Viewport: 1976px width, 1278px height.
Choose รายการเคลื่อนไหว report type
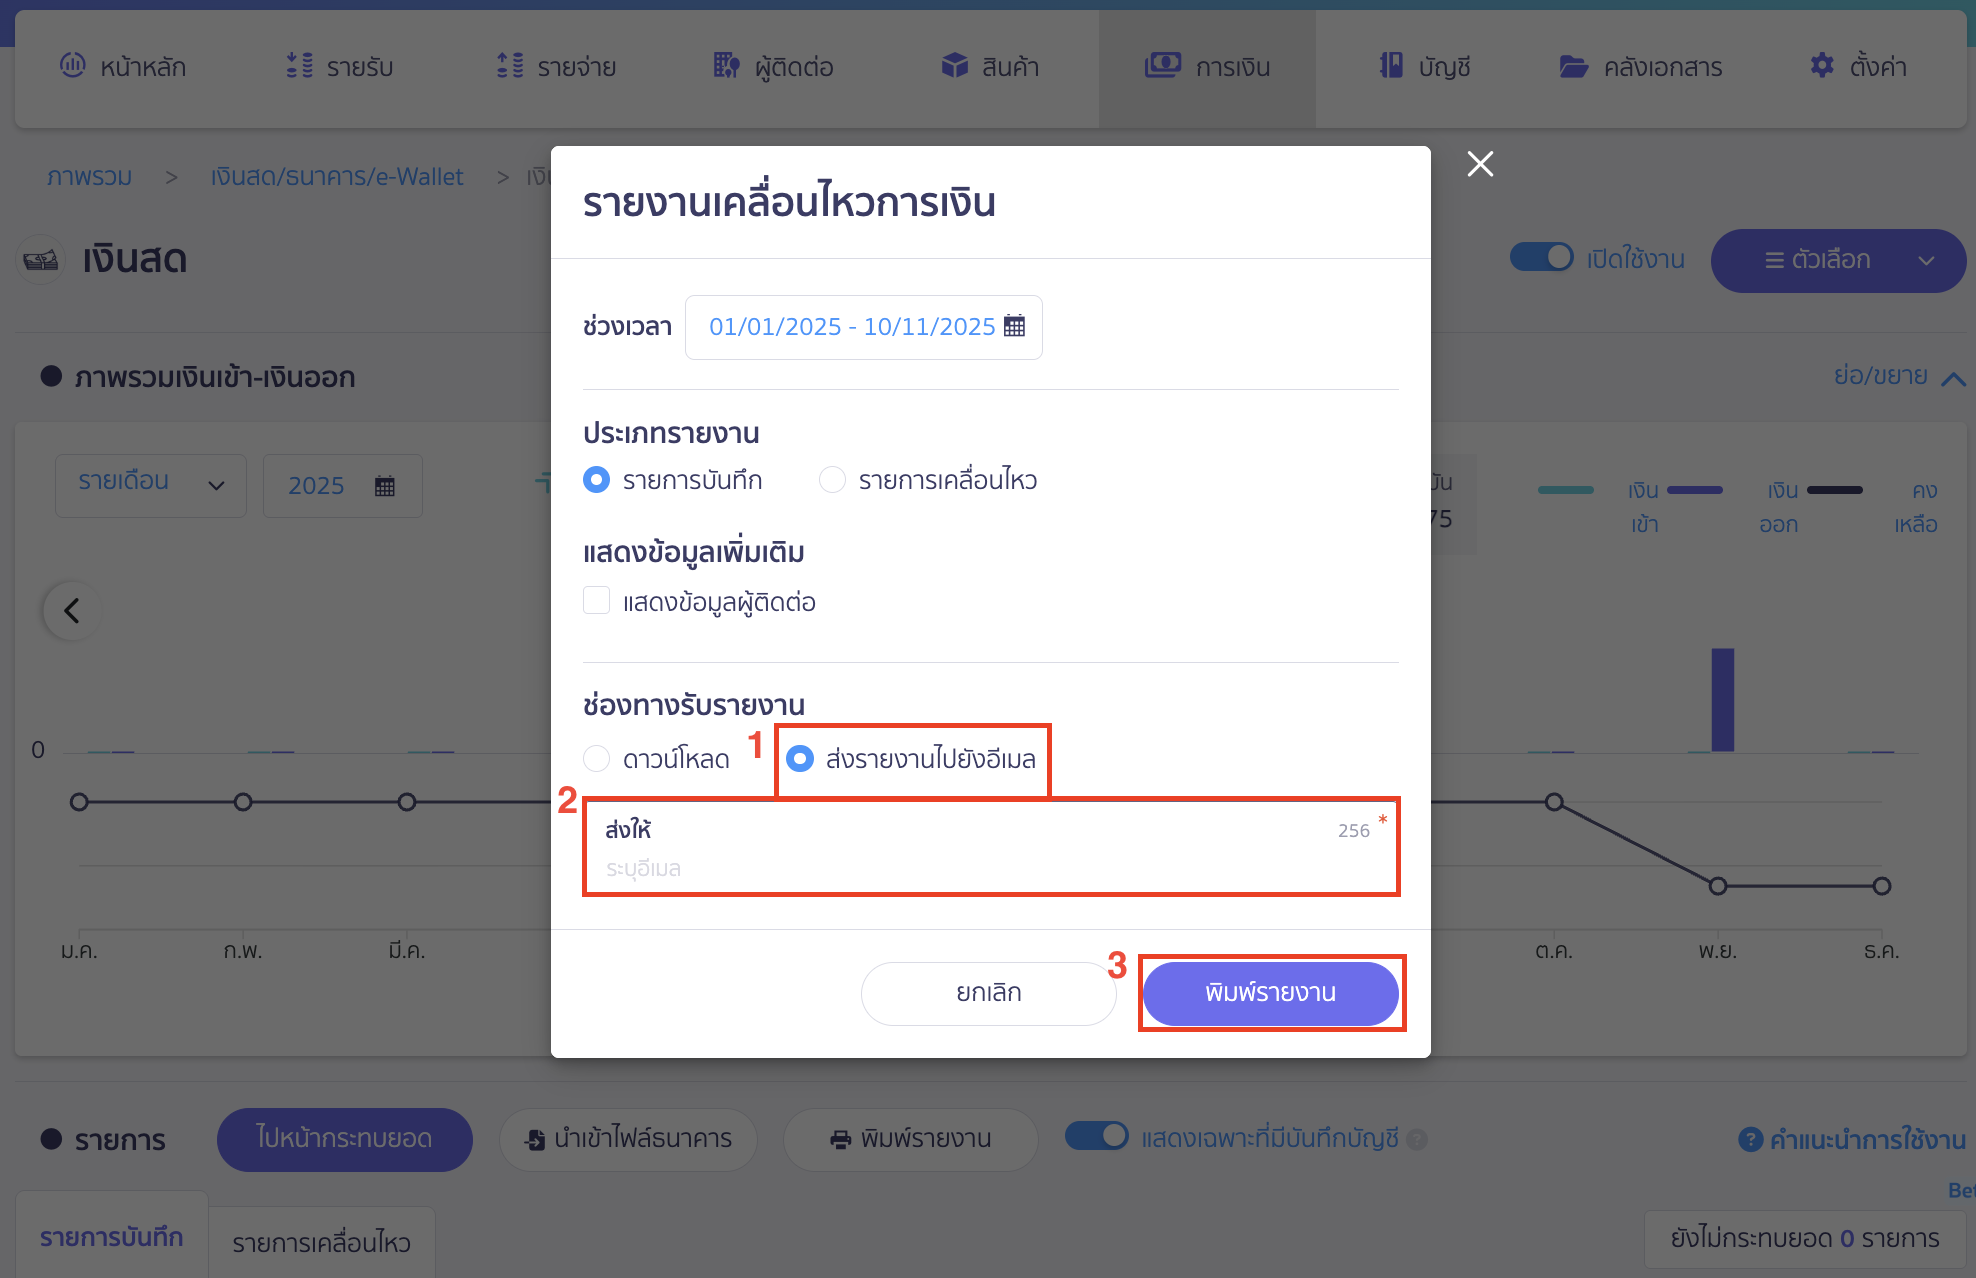832,479
